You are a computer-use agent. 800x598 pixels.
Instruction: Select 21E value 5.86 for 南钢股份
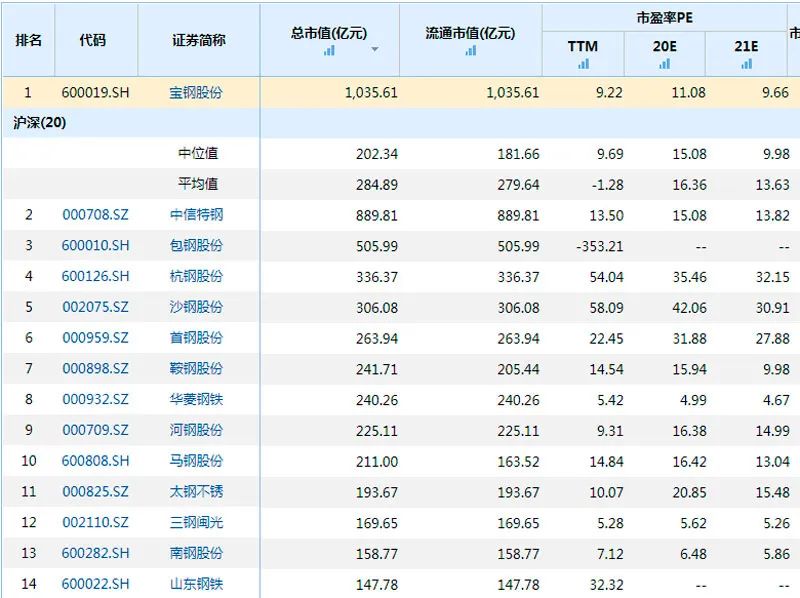[x=776, y=554]
